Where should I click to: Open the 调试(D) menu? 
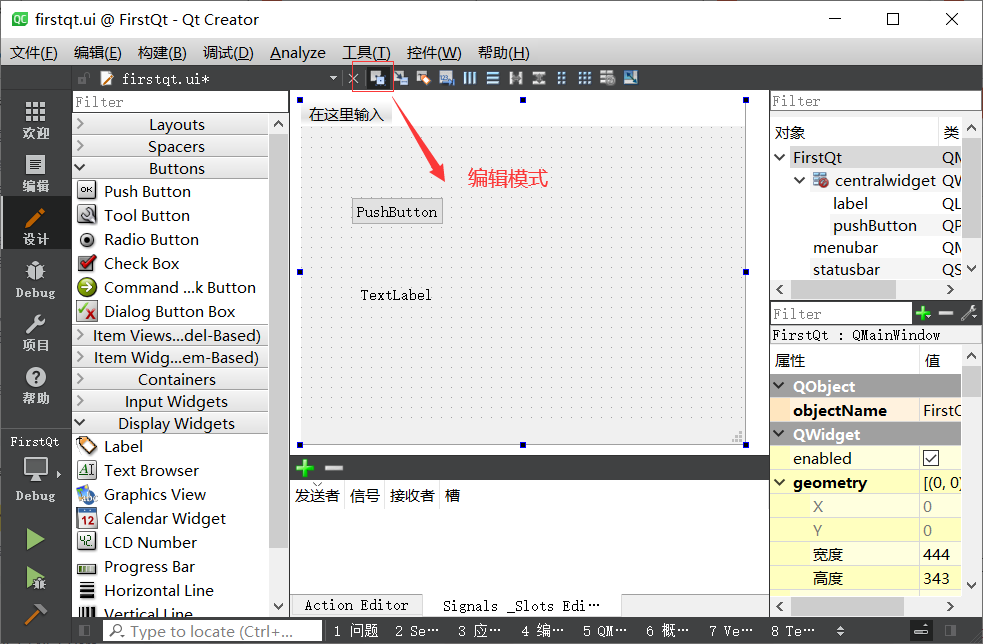228,53
